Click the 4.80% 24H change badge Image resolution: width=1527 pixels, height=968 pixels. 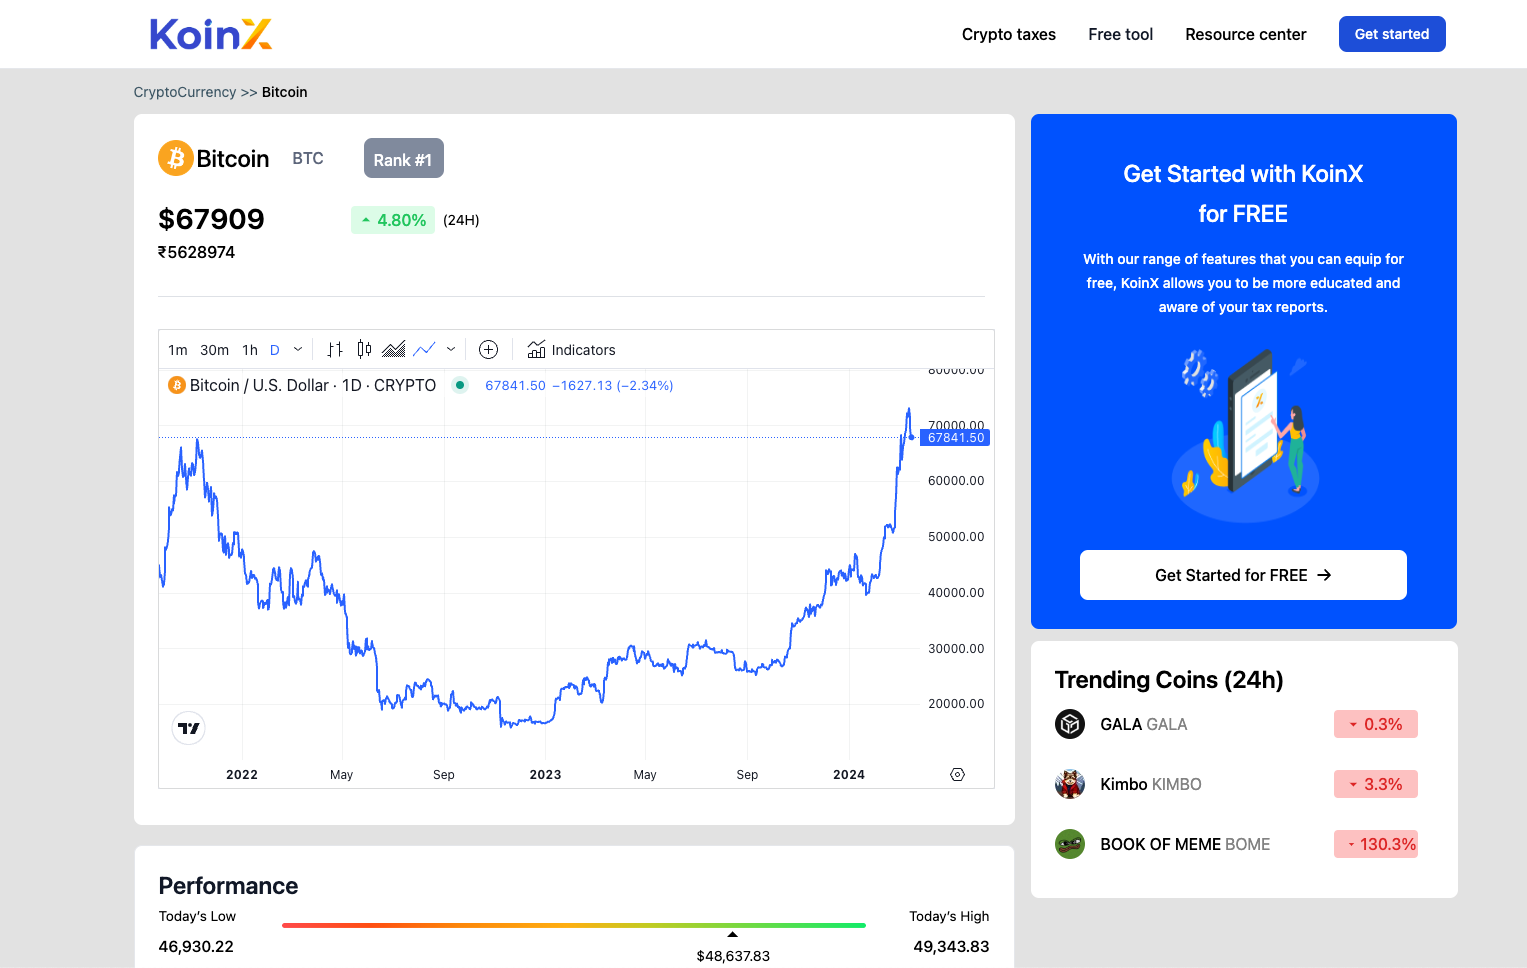[x=392, y=220]
